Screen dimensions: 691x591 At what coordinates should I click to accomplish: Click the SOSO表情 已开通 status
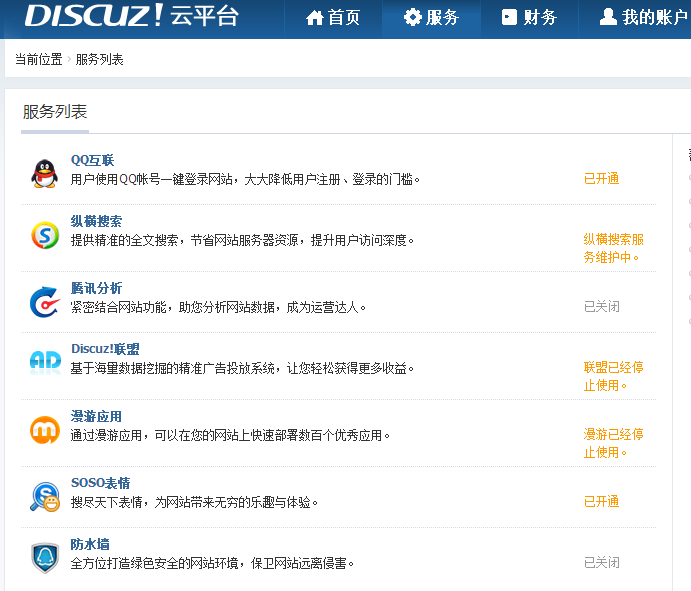pyautogui.click(x=602, y=502)
